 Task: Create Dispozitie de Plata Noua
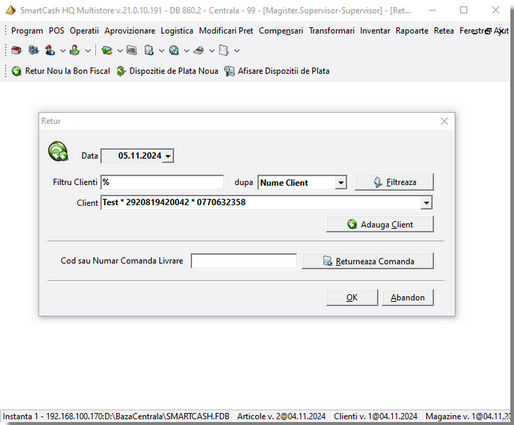click(x=167, y=71)
